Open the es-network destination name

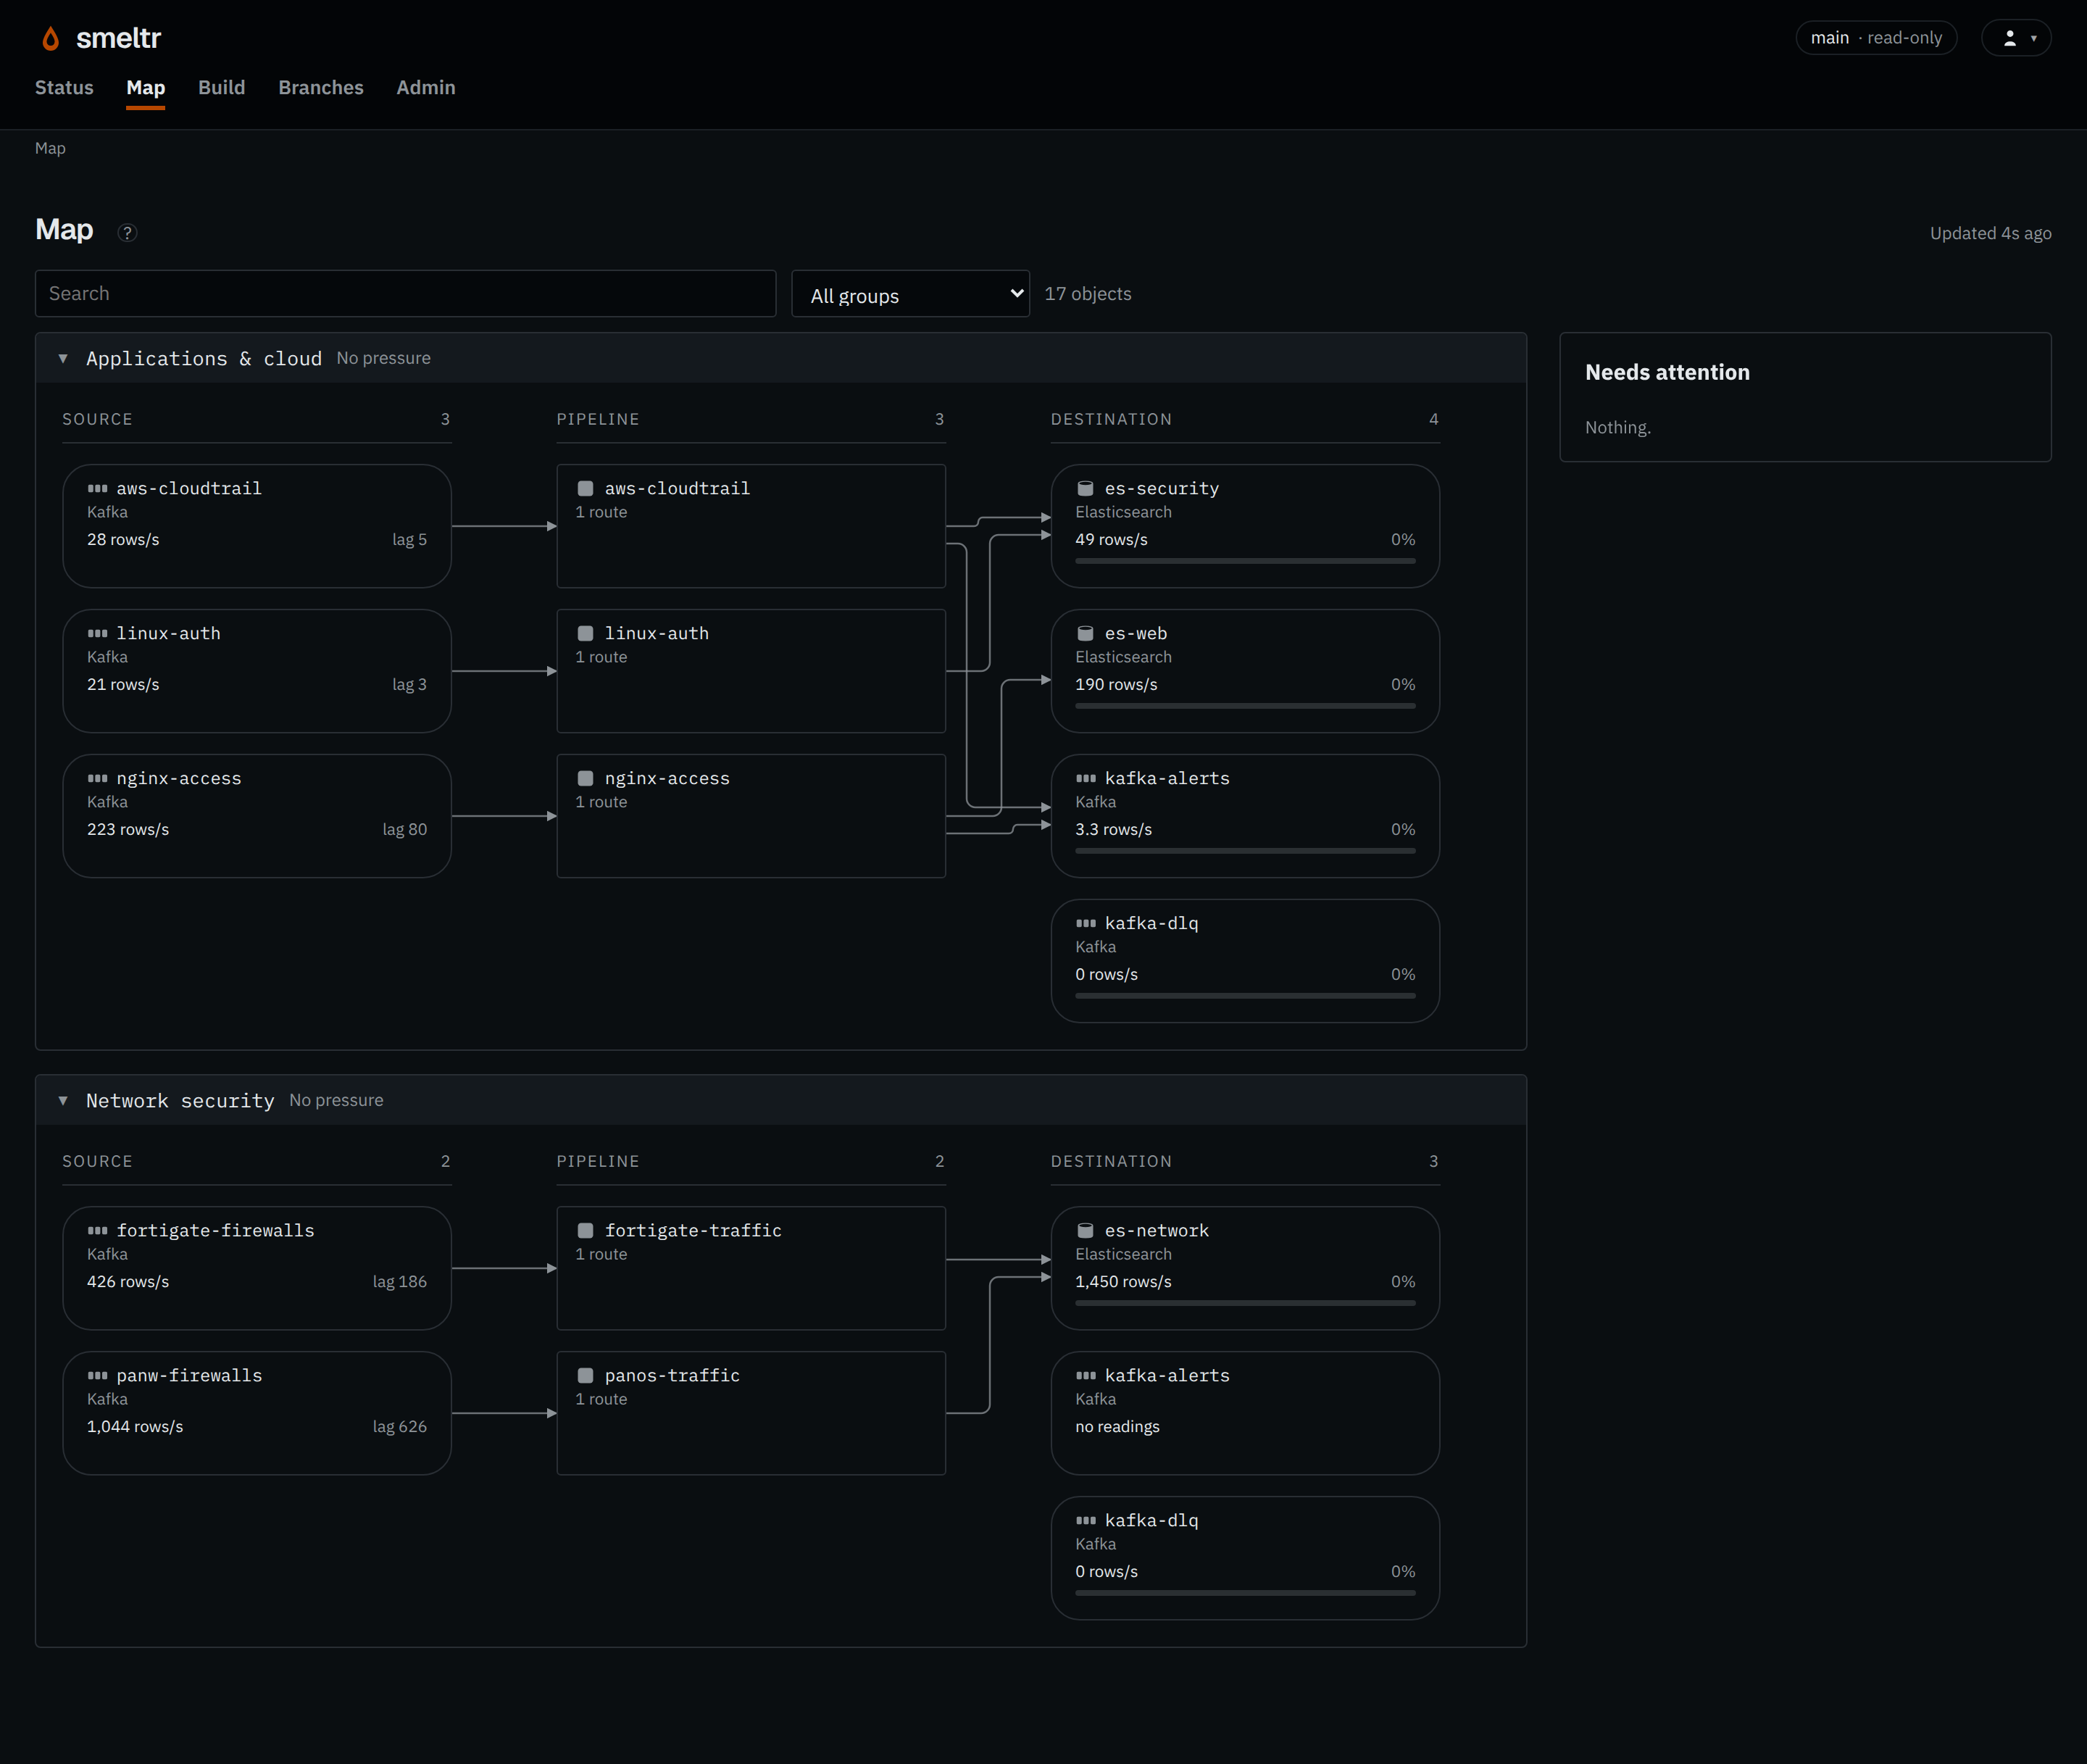pyautogui.click(x=1157, y=1230)
